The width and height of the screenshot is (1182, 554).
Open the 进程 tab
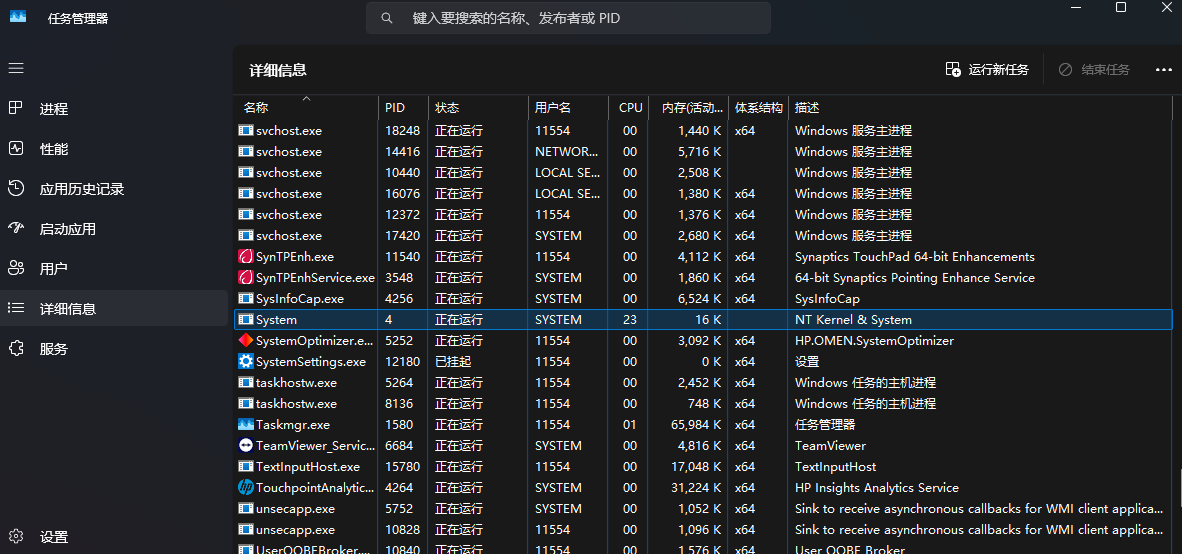tap(114, 109)
